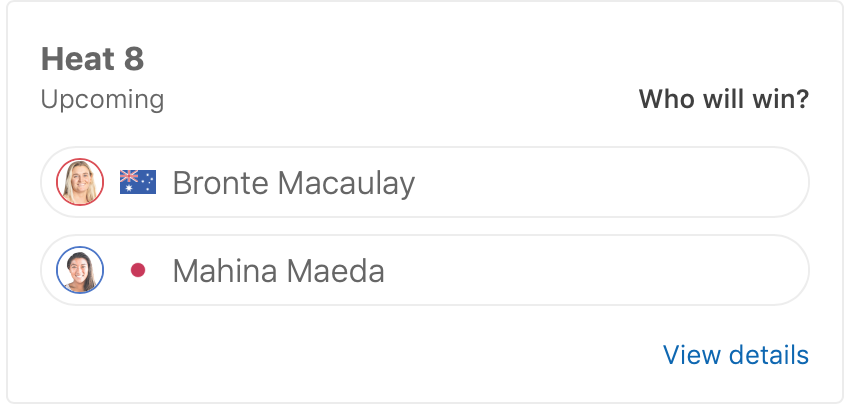Vote for the Australian surfer option
This screenshot has width=856, height=412.
point(424,182)
